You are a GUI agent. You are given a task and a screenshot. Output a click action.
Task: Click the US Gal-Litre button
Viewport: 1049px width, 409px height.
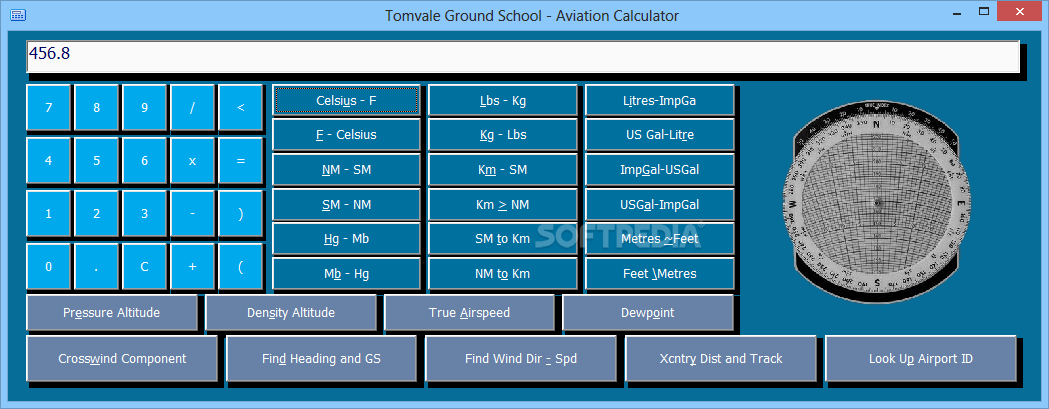[660, 135]
